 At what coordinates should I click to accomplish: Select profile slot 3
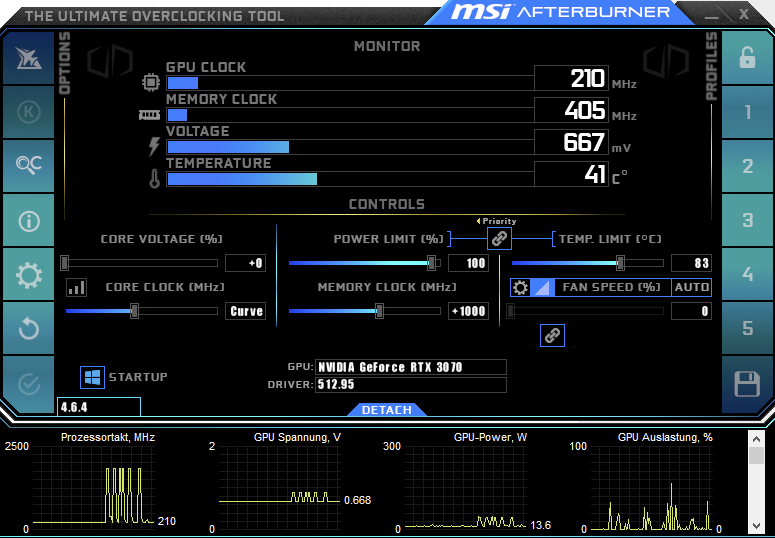747,221
